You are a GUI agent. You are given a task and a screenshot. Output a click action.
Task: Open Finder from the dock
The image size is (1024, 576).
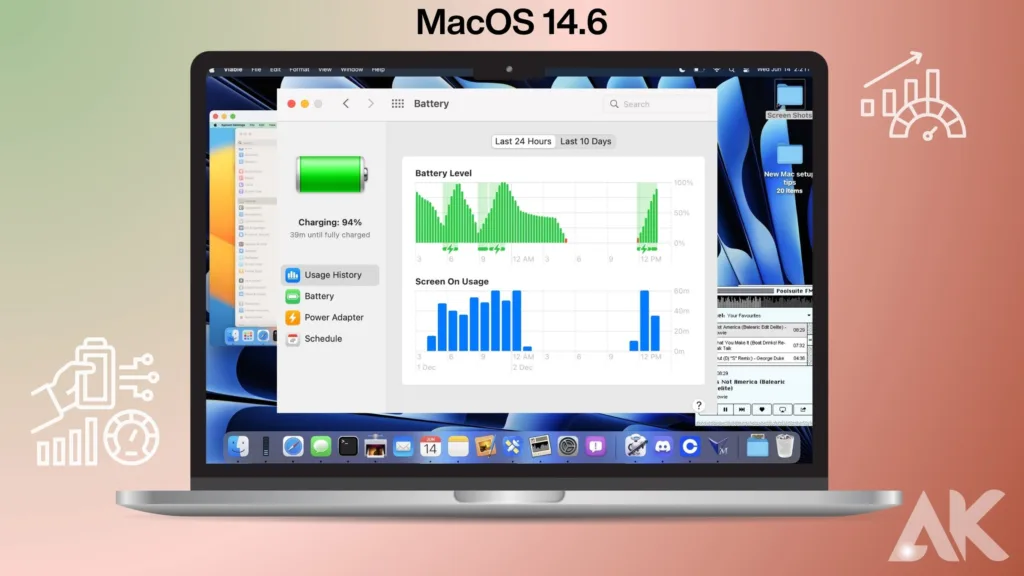238,447
